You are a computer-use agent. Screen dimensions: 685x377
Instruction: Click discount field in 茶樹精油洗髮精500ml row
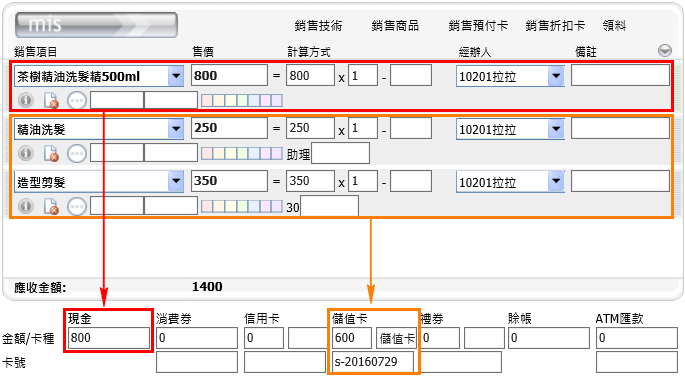411,75
